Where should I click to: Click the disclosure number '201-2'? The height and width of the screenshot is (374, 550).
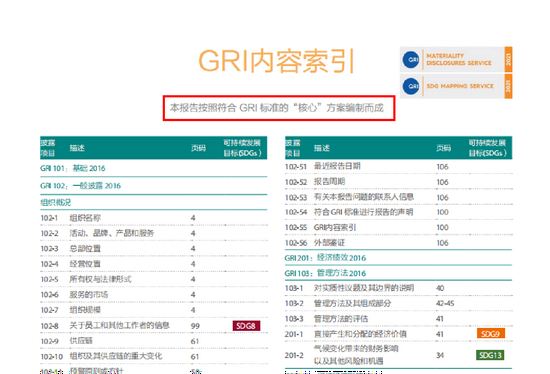(294, 355)
